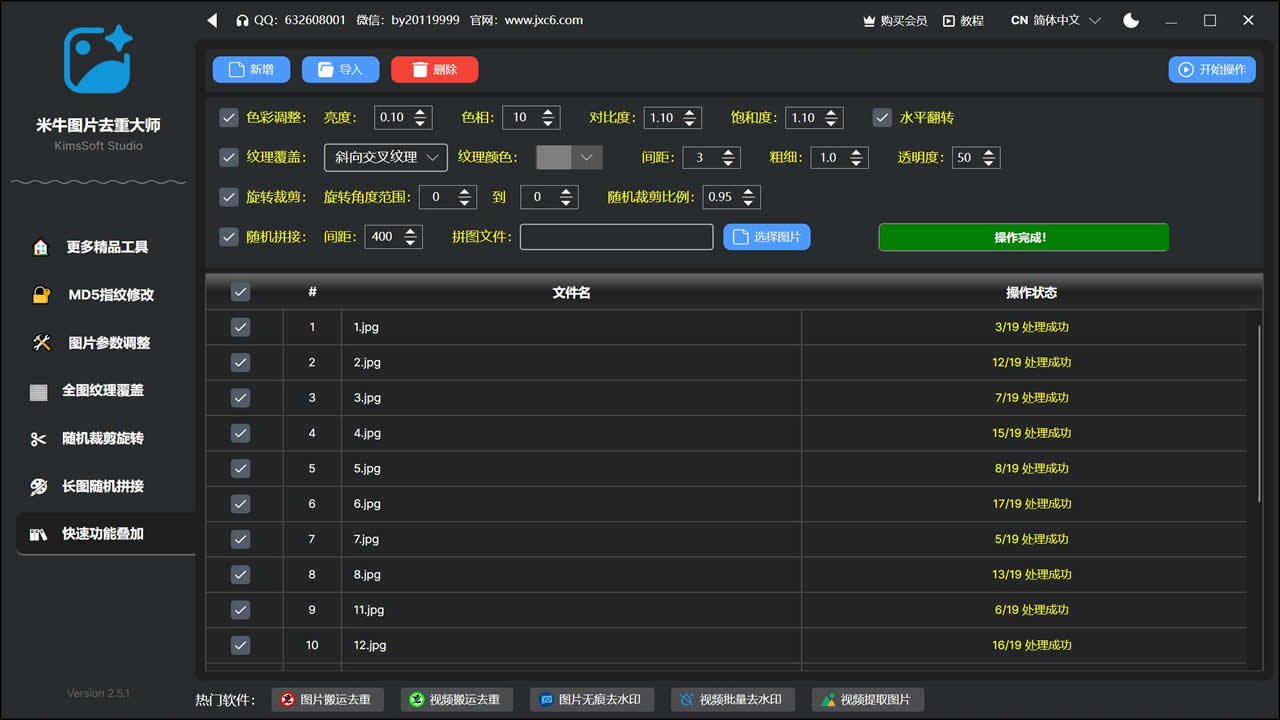Switch to 图片参数调整 sidebar item
Image resolution: width=1280 pixels, height=720 pixels.
tap(107, 343)
